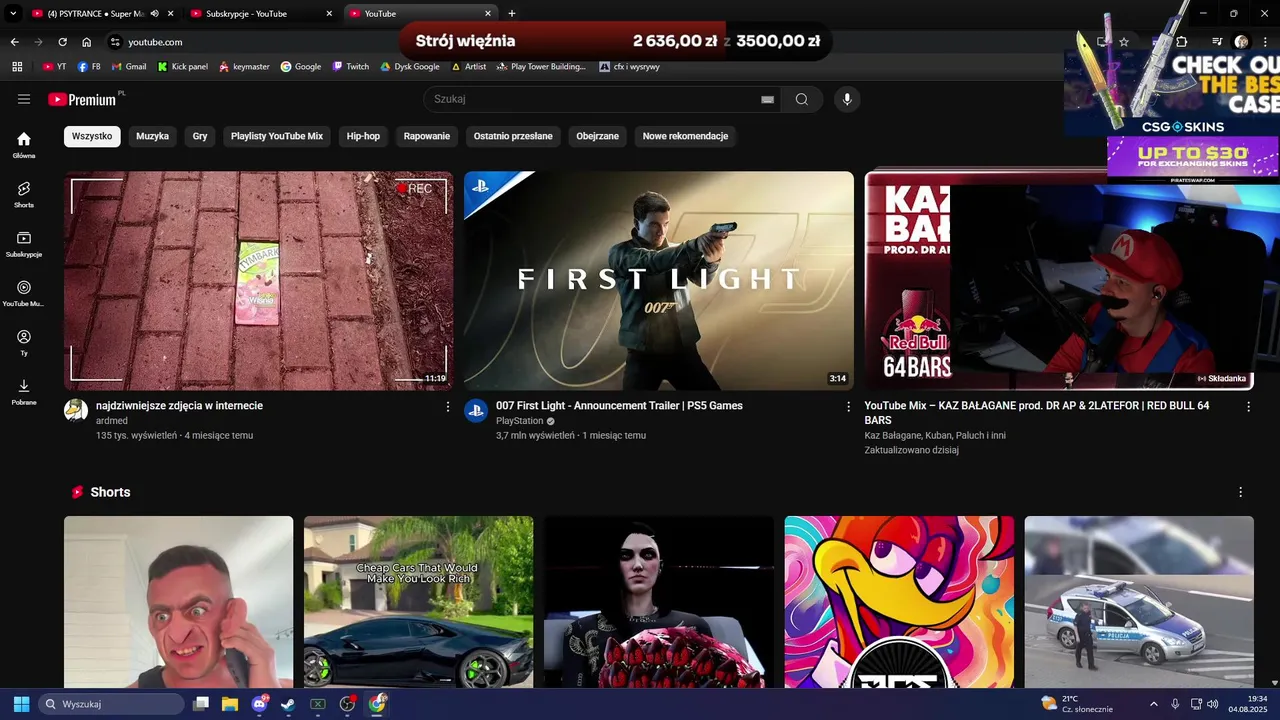Open the ardmed channel name link
Viewport: 1280px width, 720px height.
112,421
